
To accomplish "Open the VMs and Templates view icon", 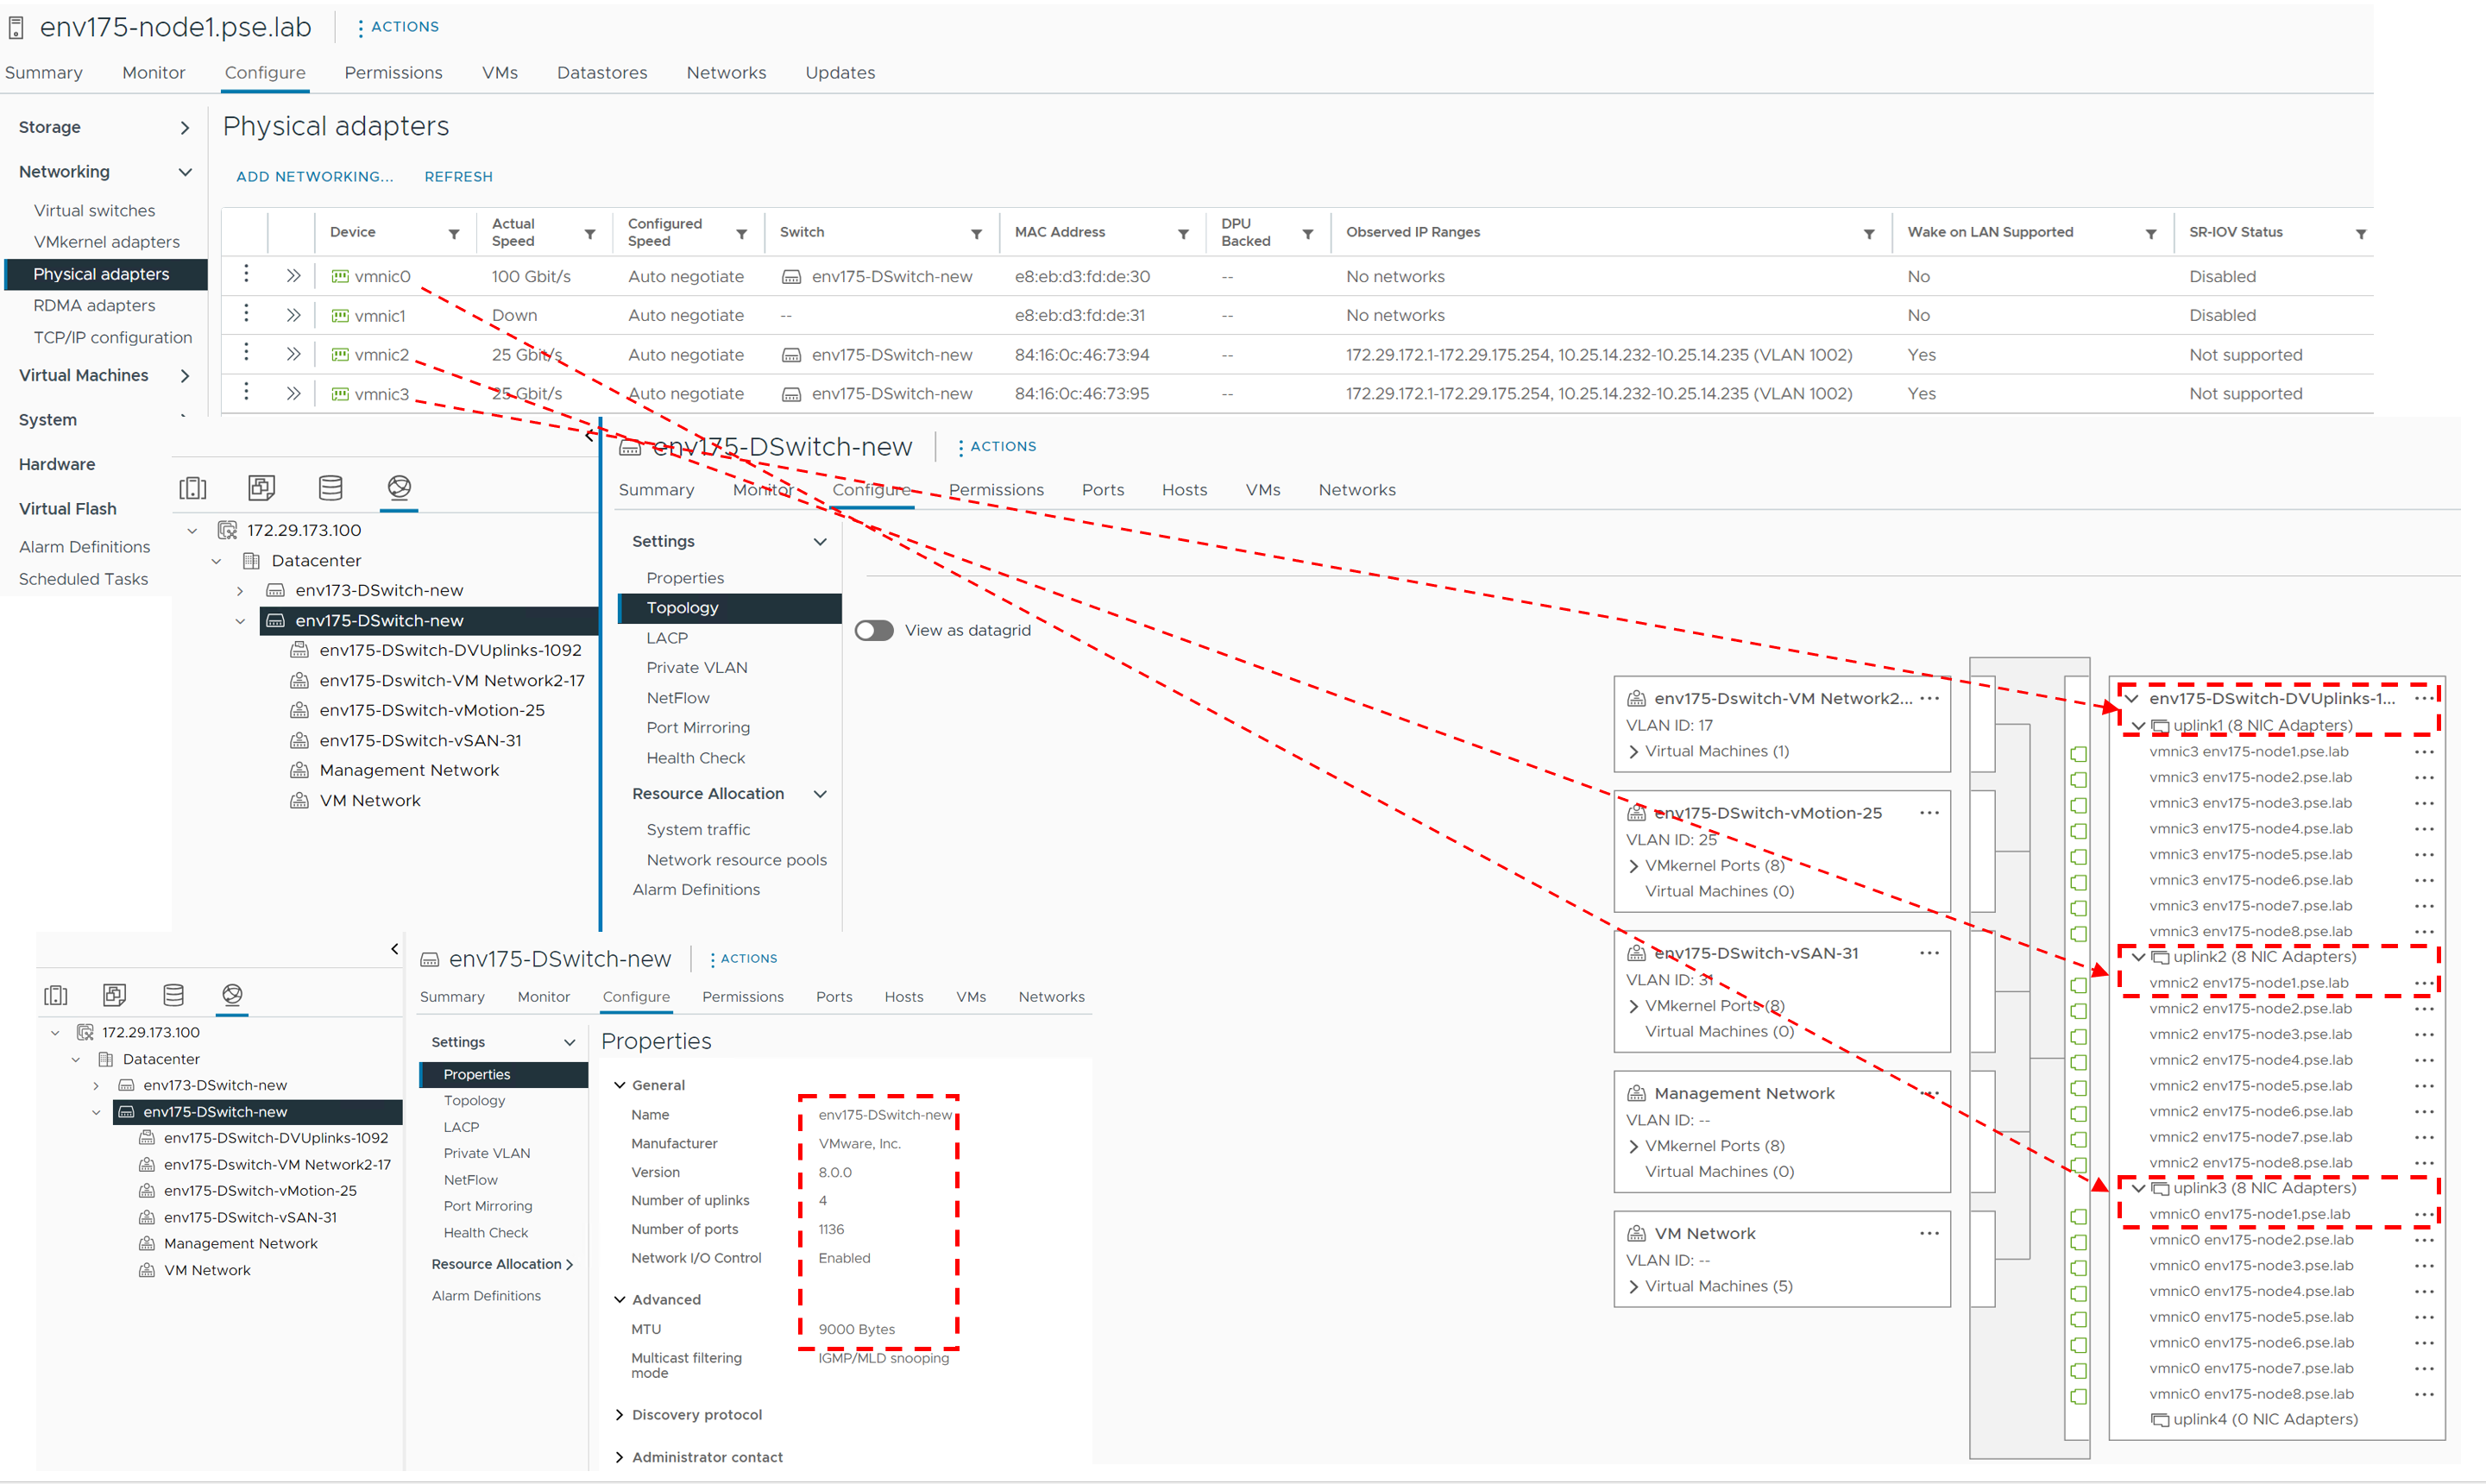I will point(261,487).
